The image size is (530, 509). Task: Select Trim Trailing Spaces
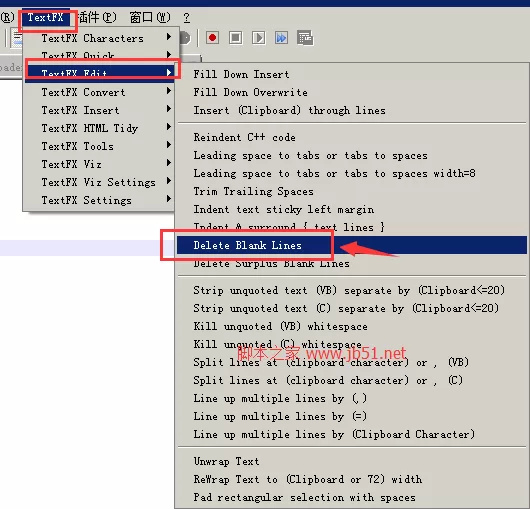352,191
